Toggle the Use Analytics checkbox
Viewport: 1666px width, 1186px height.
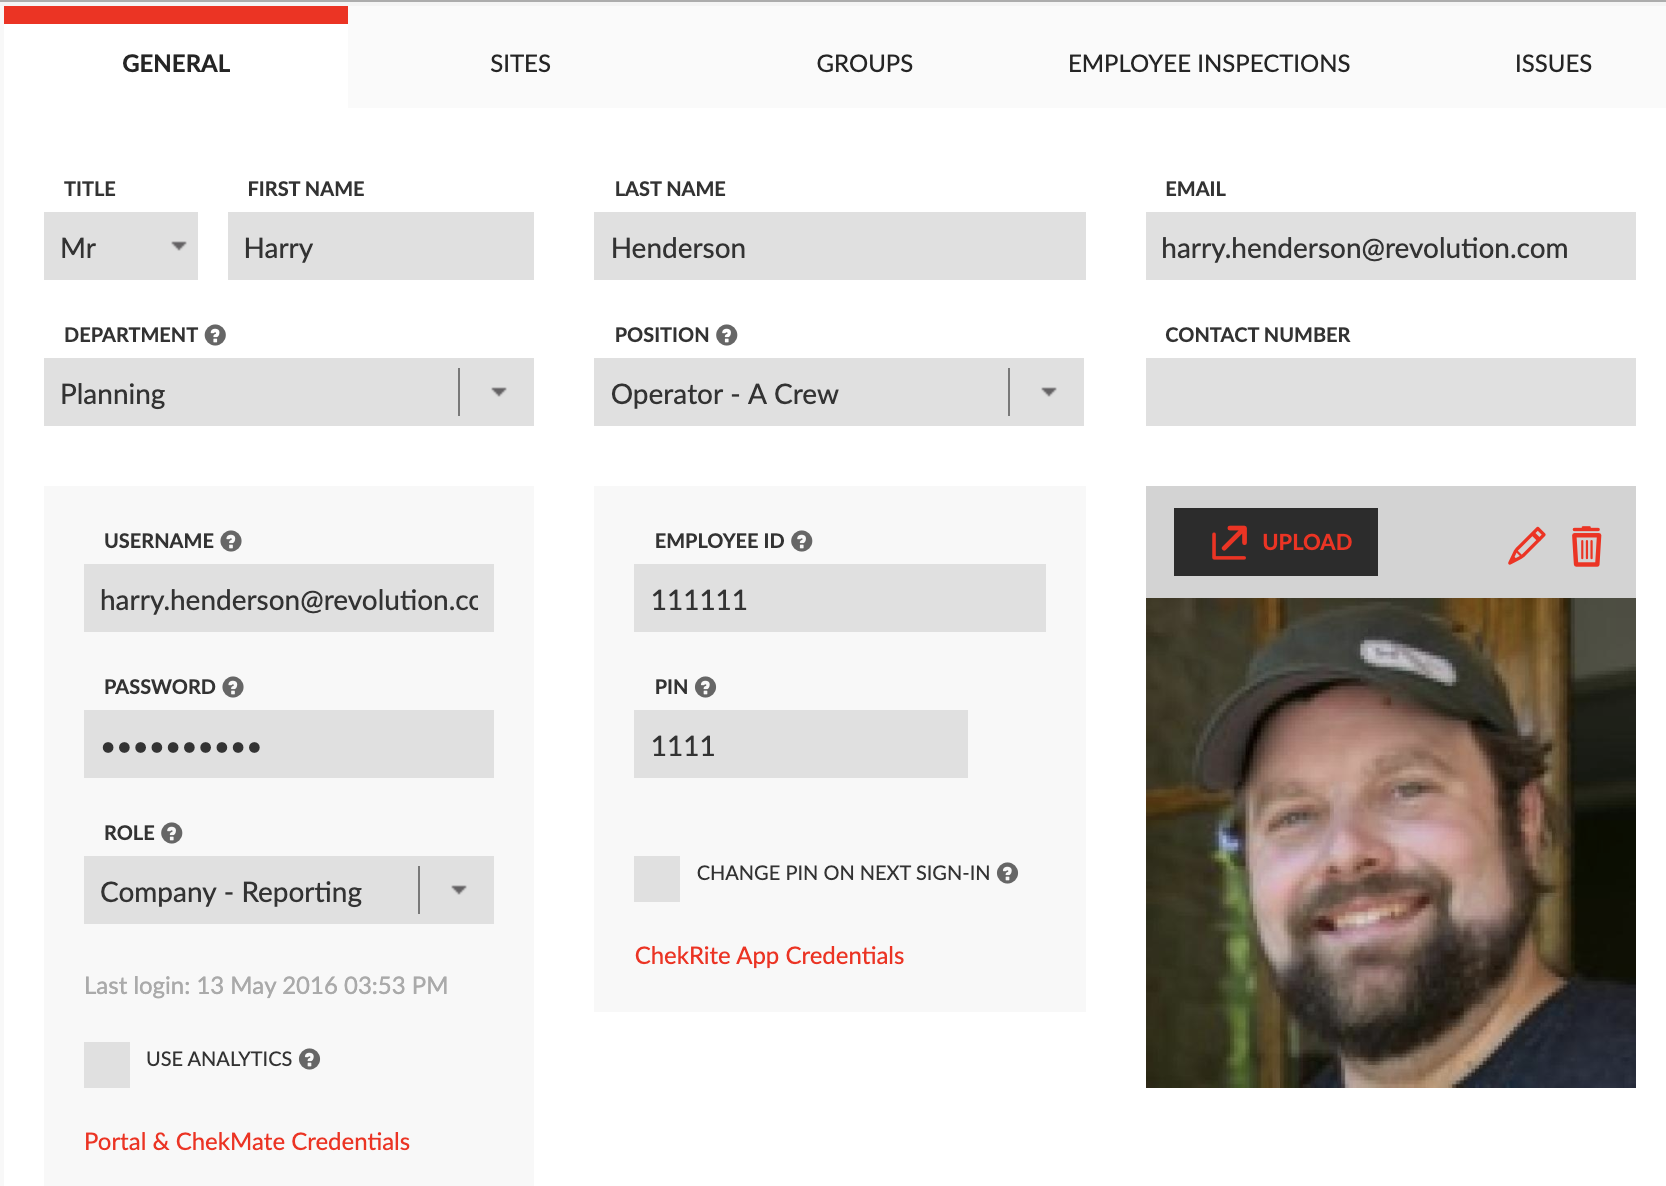pyautogui.click(x=107, y=1065)
